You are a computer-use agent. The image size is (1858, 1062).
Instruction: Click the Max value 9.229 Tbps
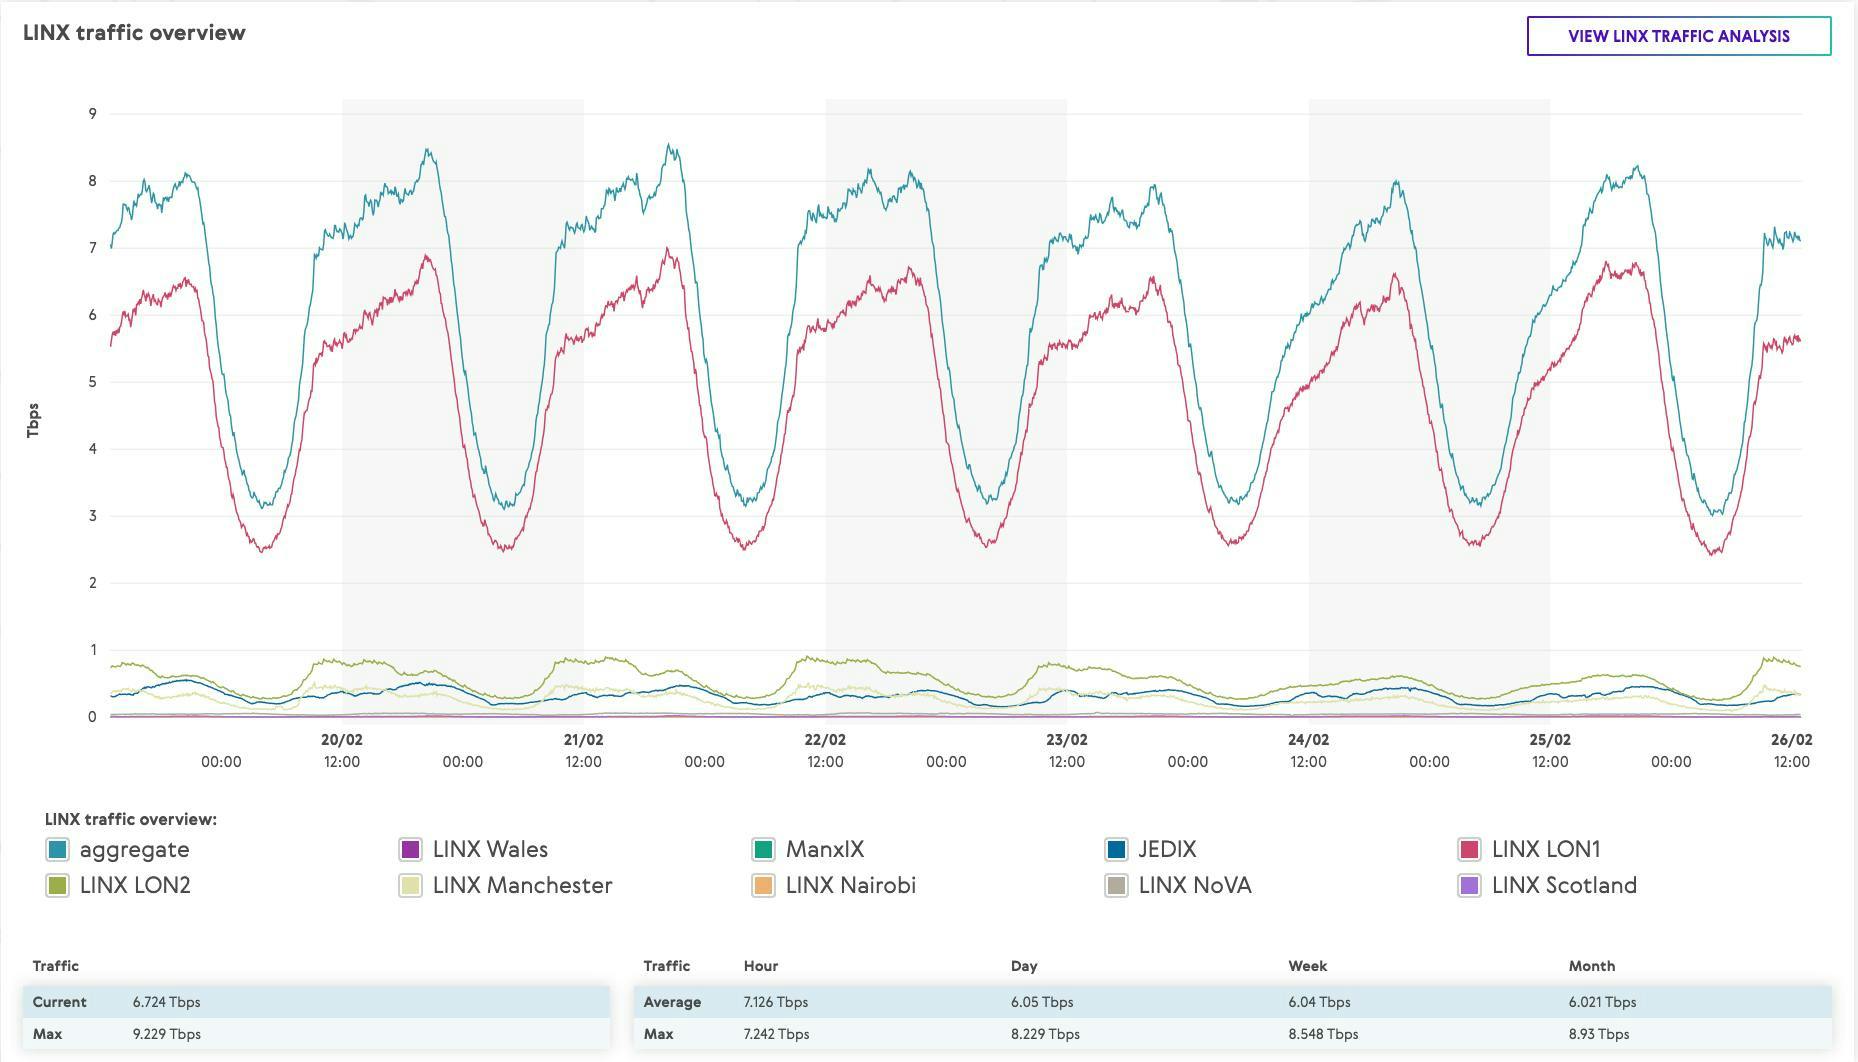pos(166,1034)
